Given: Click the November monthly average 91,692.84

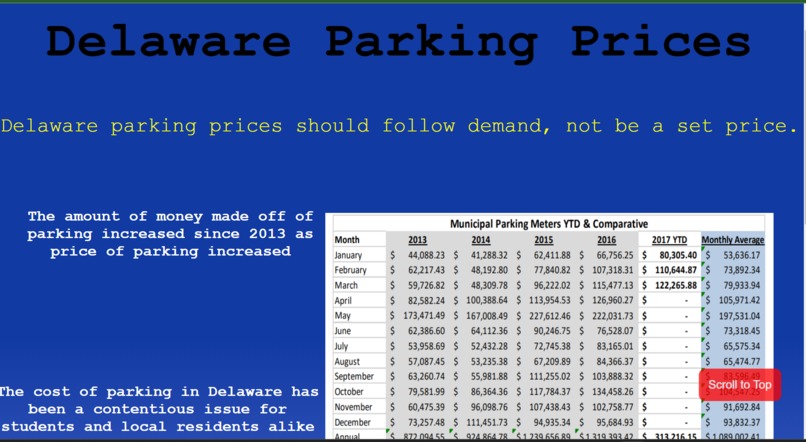Looking at the screenshot, I should (741, 407).
